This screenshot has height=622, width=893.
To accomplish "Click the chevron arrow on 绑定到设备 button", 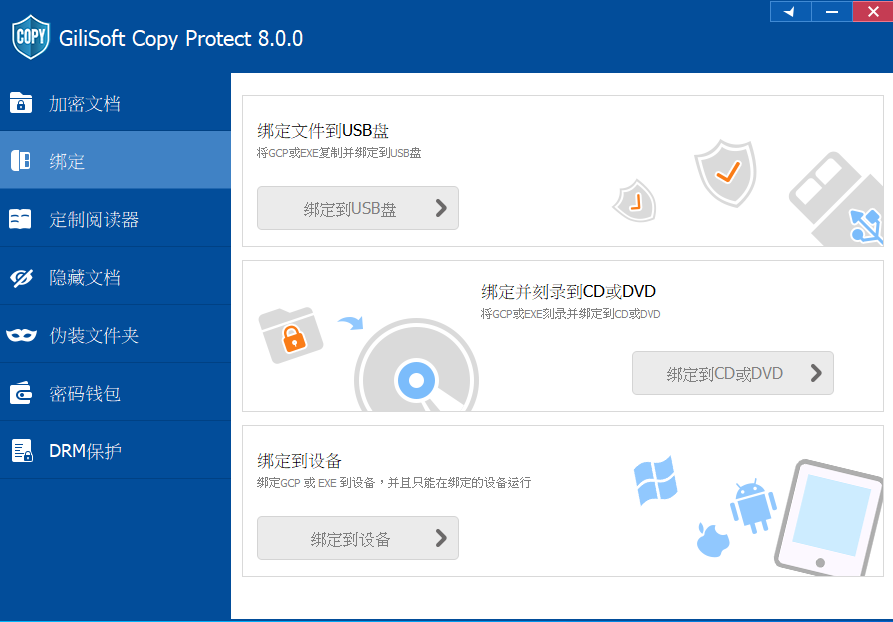I will (441, 538).
